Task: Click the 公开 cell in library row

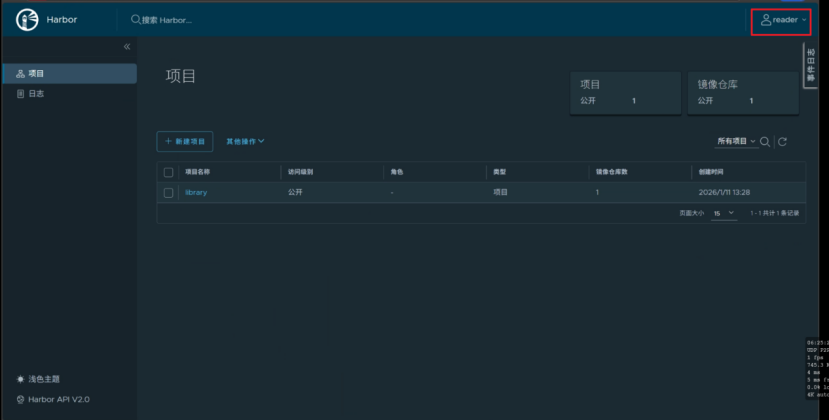Action: coord(295,193)
